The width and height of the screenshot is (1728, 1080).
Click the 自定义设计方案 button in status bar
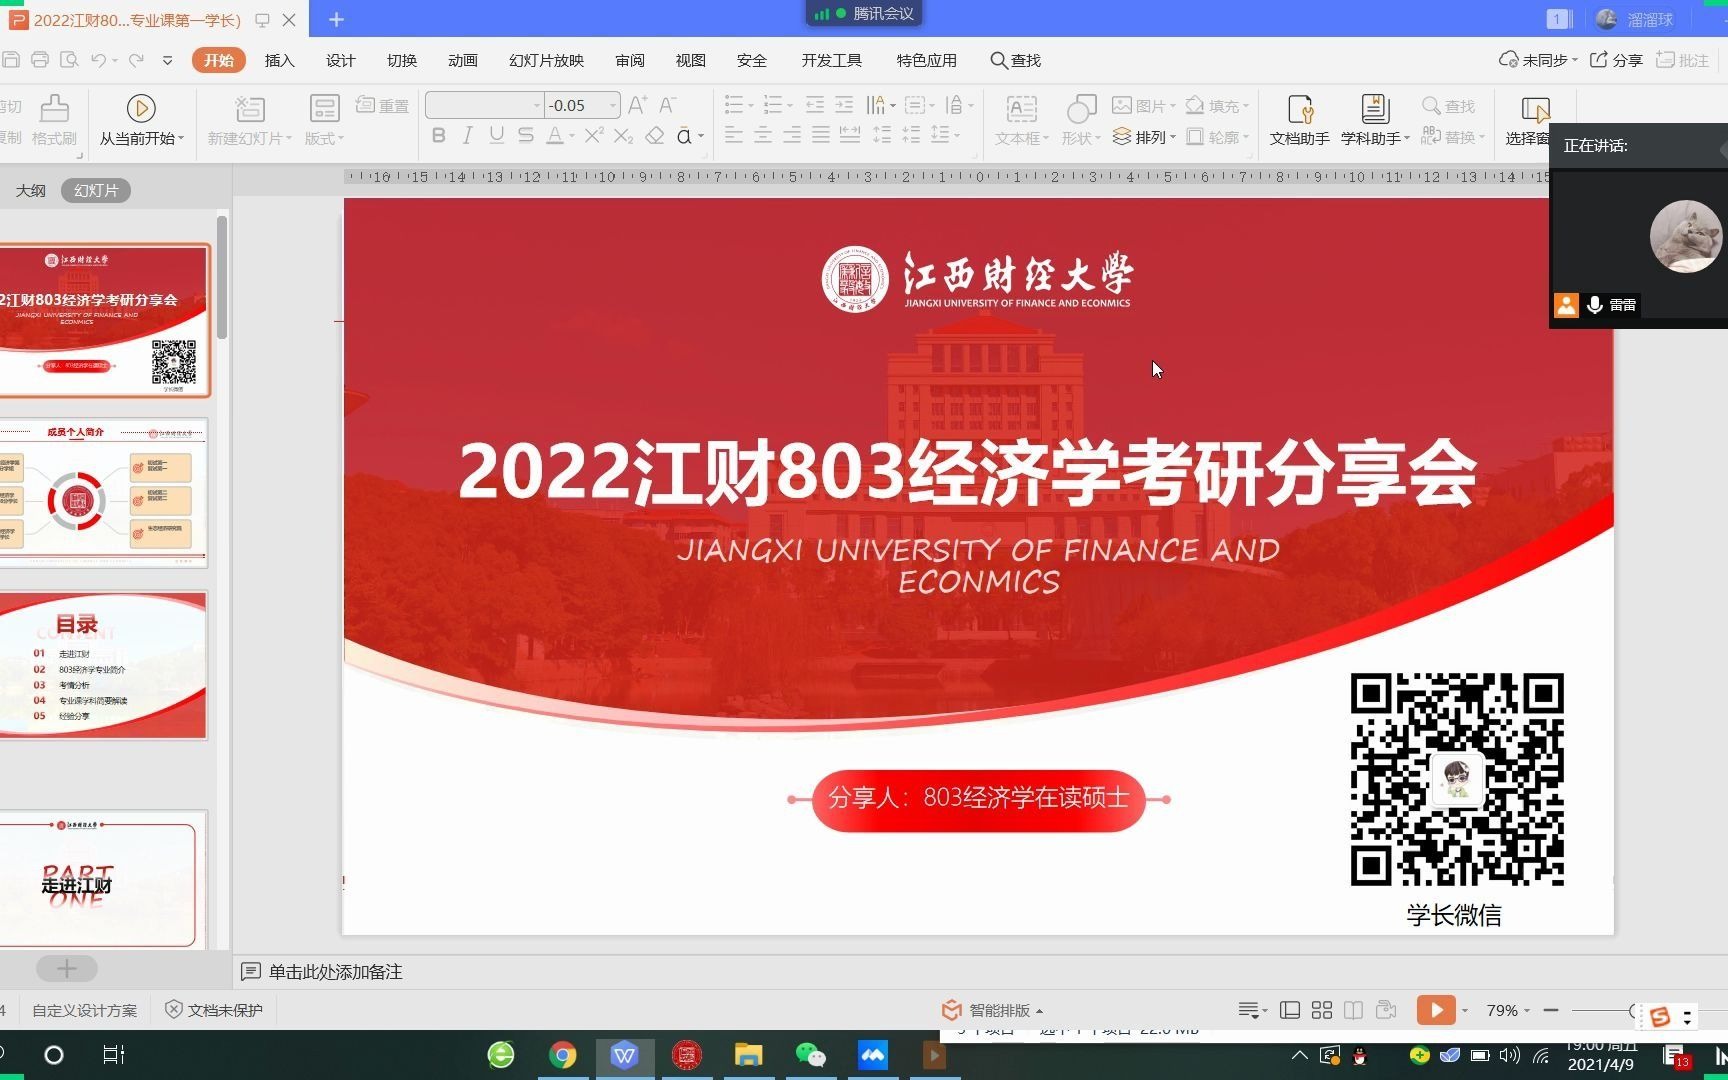(85, 1010)
